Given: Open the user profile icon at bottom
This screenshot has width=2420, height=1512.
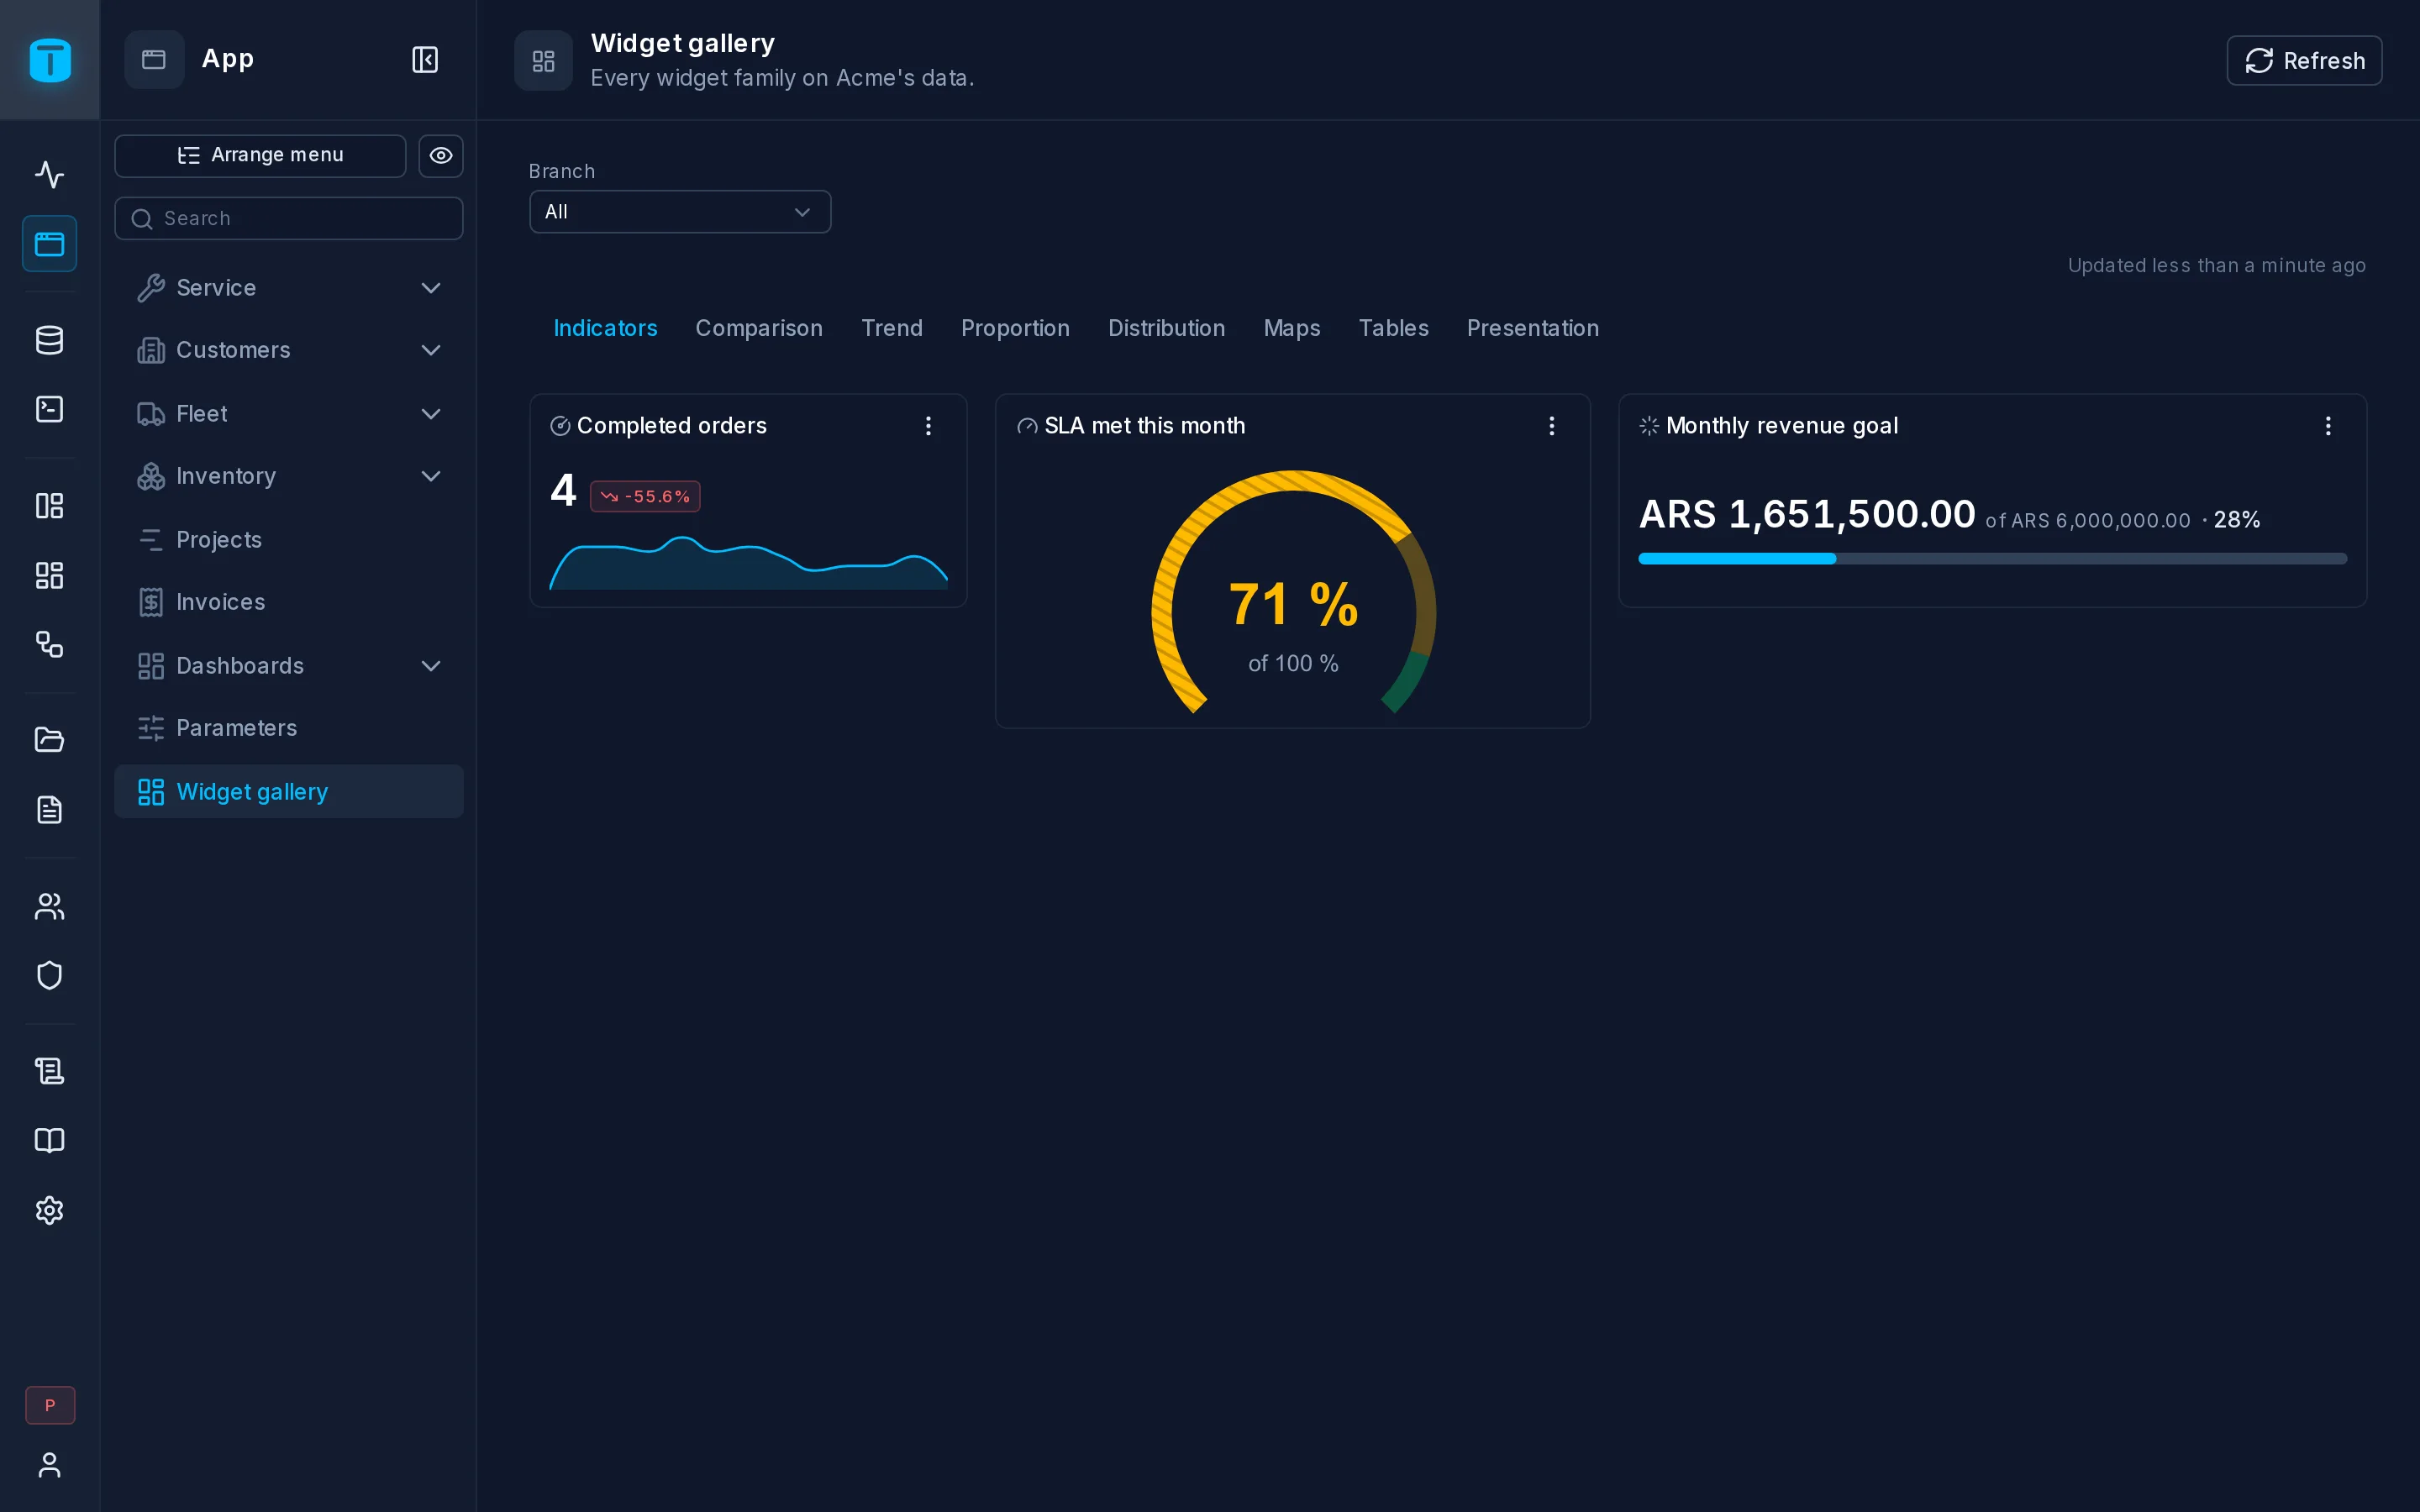Looking at the screenshot, I should tap(49, 1465).
